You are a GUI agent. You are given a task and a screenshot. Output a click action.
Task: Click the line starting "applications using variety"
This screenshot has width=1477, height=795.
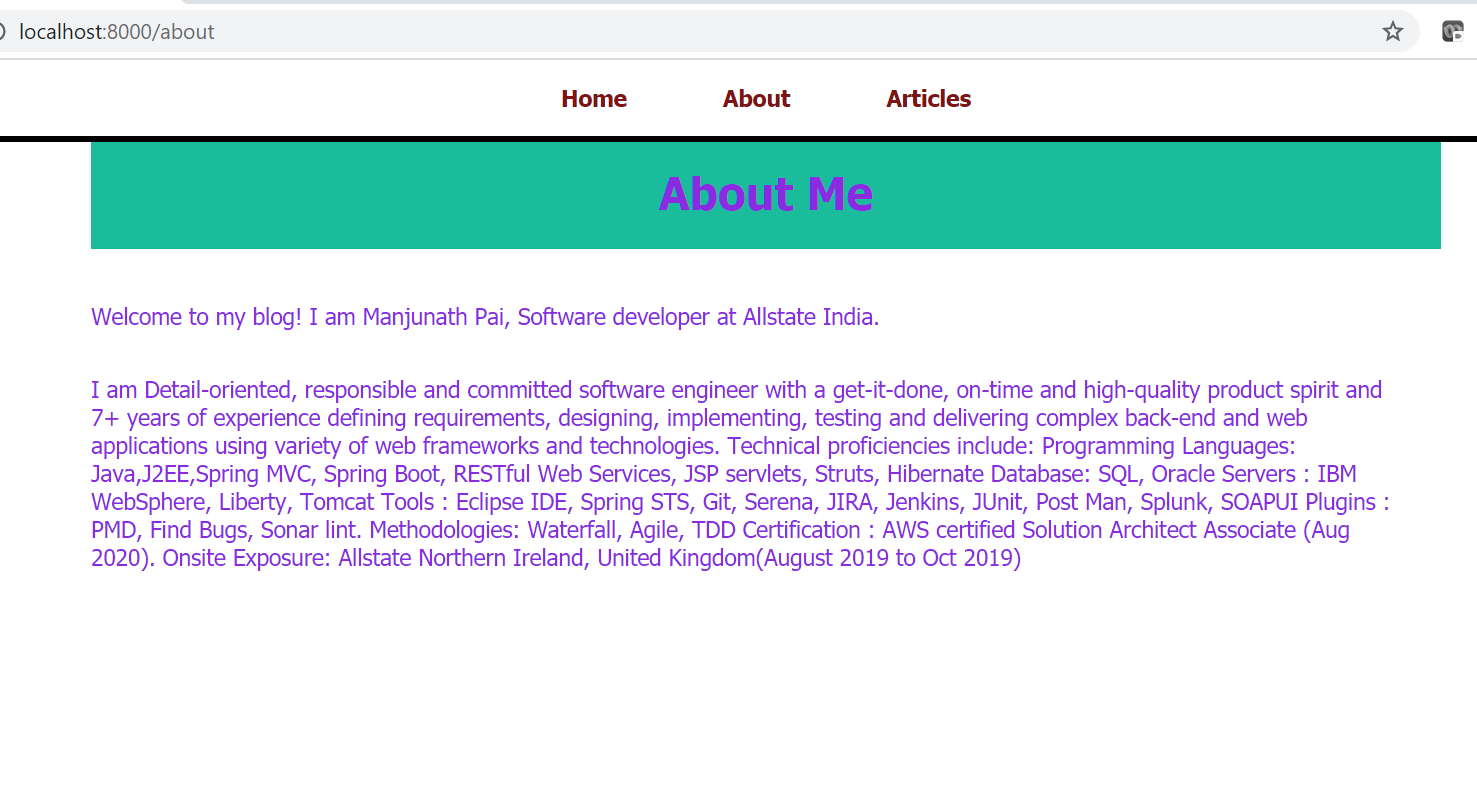(x=693, y=446)
